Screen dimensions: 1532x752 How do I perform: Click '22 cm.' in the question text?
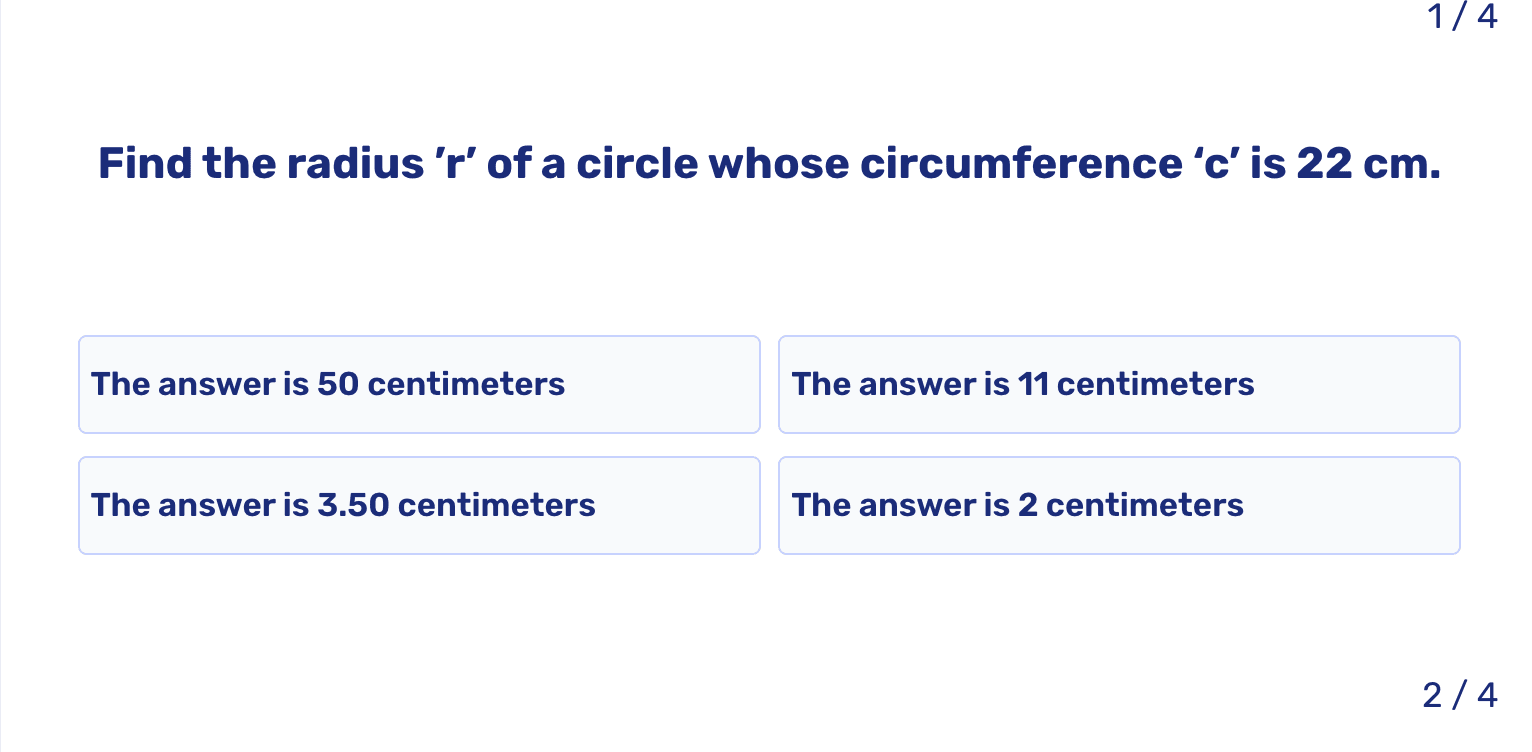pos(1369,164)
